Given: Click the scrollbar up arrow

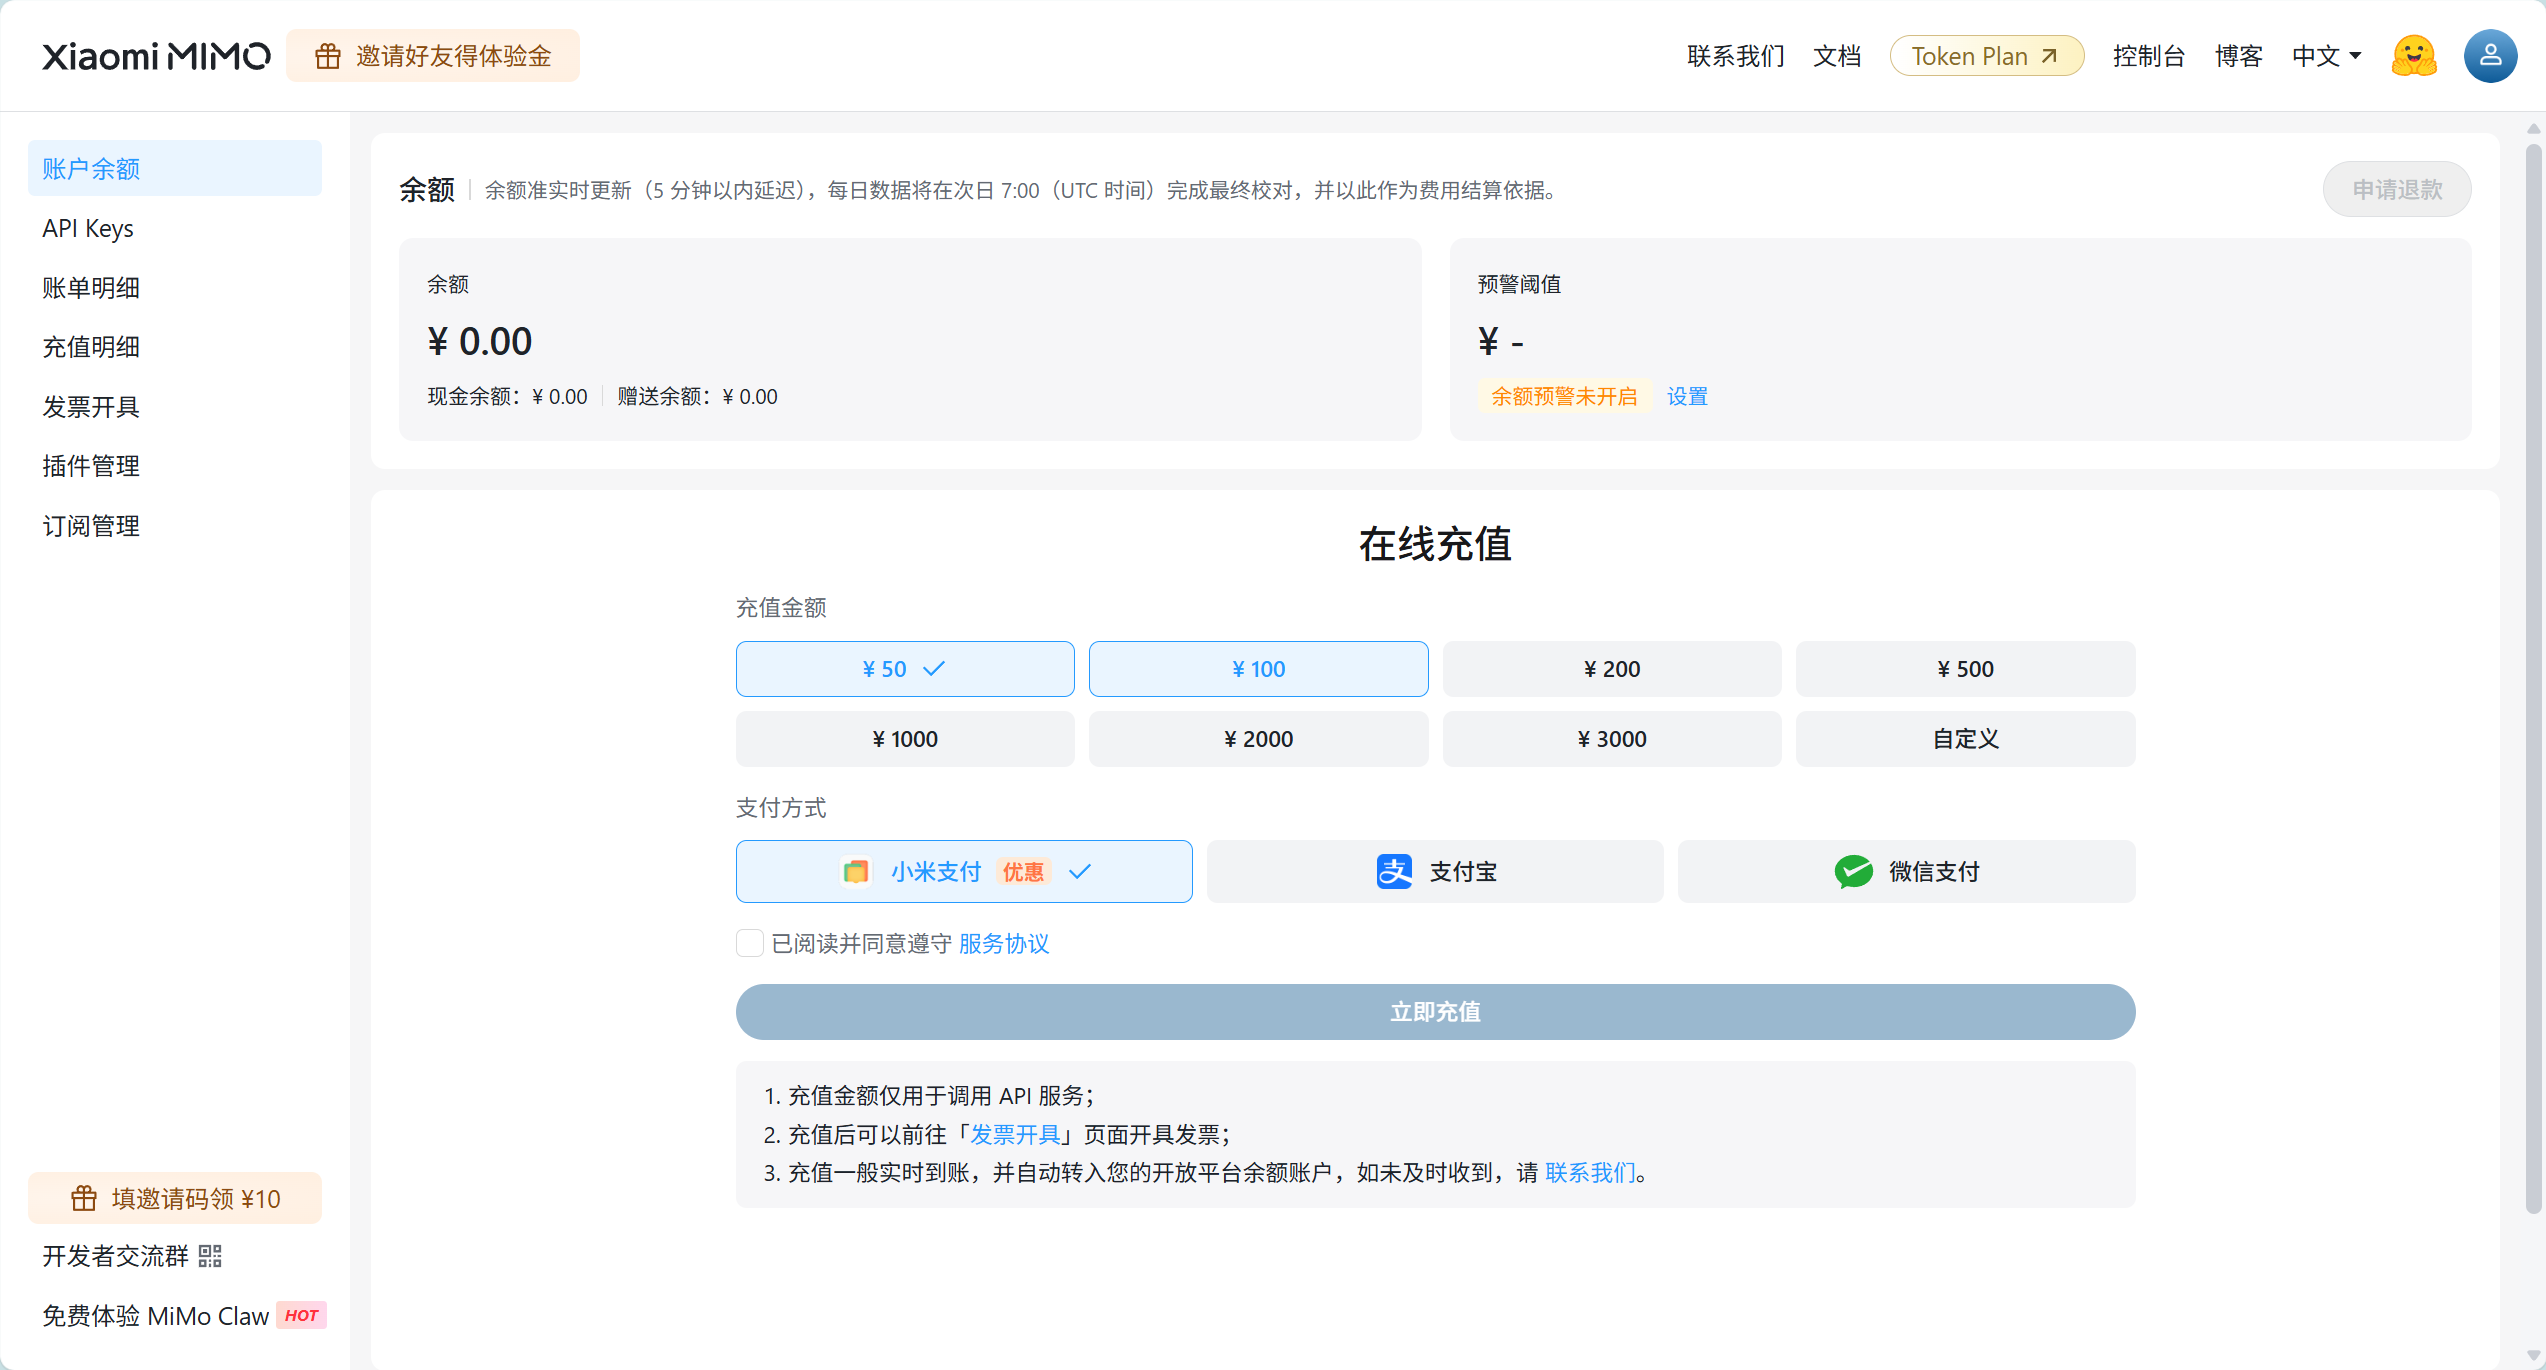Looking at the screenshot, I should point(2533,129).
